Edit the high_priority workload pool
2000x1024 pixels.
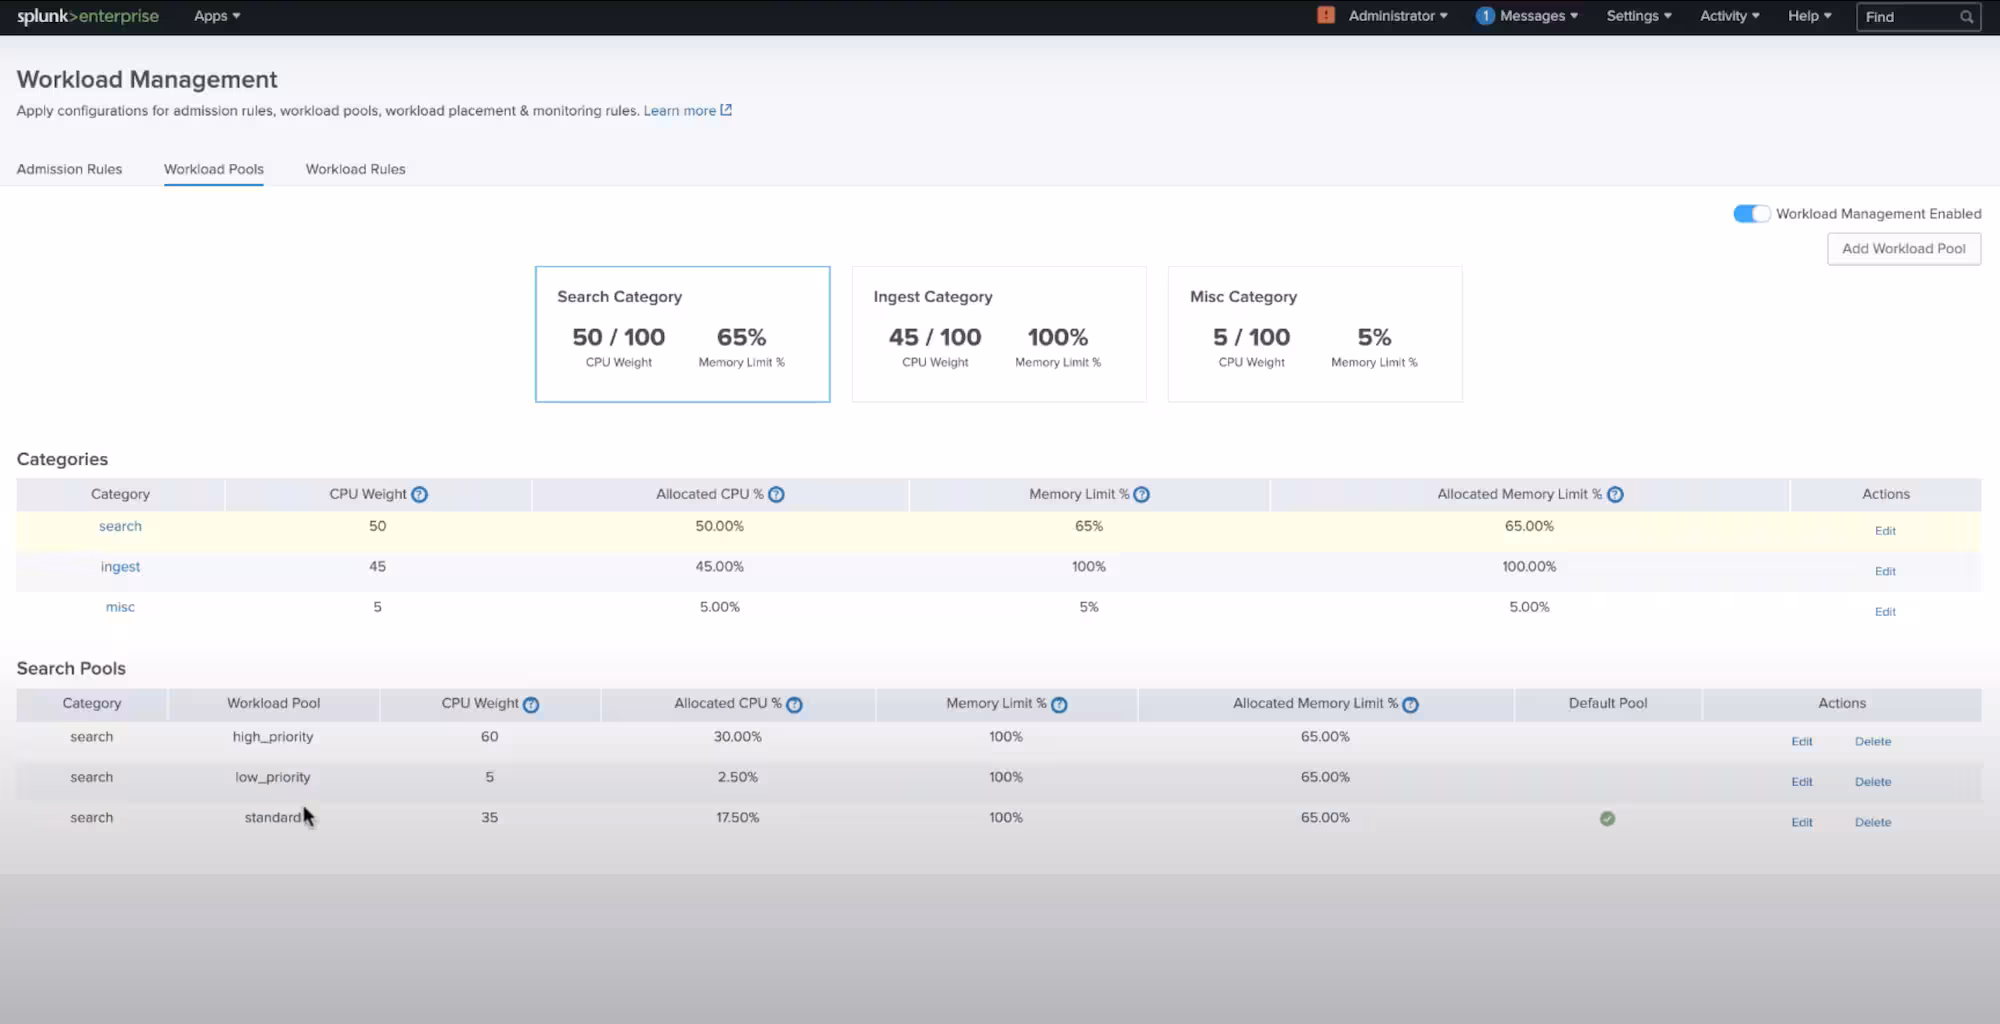[x=1801, y=741]
